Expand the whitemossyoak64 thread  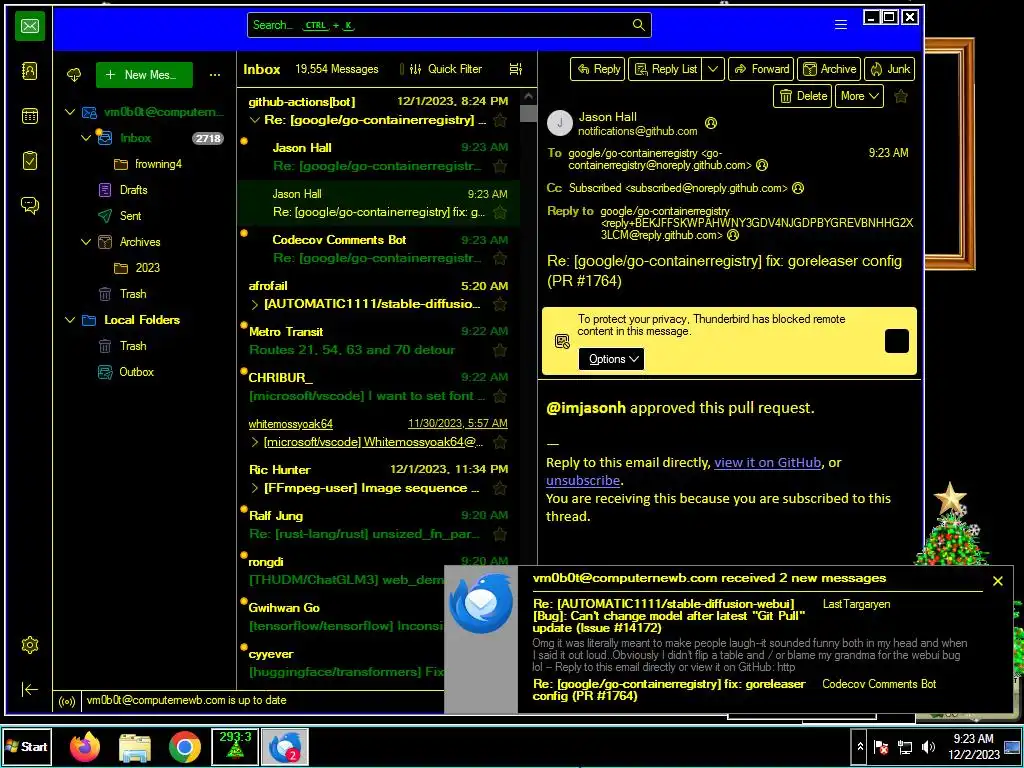pyautogui.click(x=255, y=443)
